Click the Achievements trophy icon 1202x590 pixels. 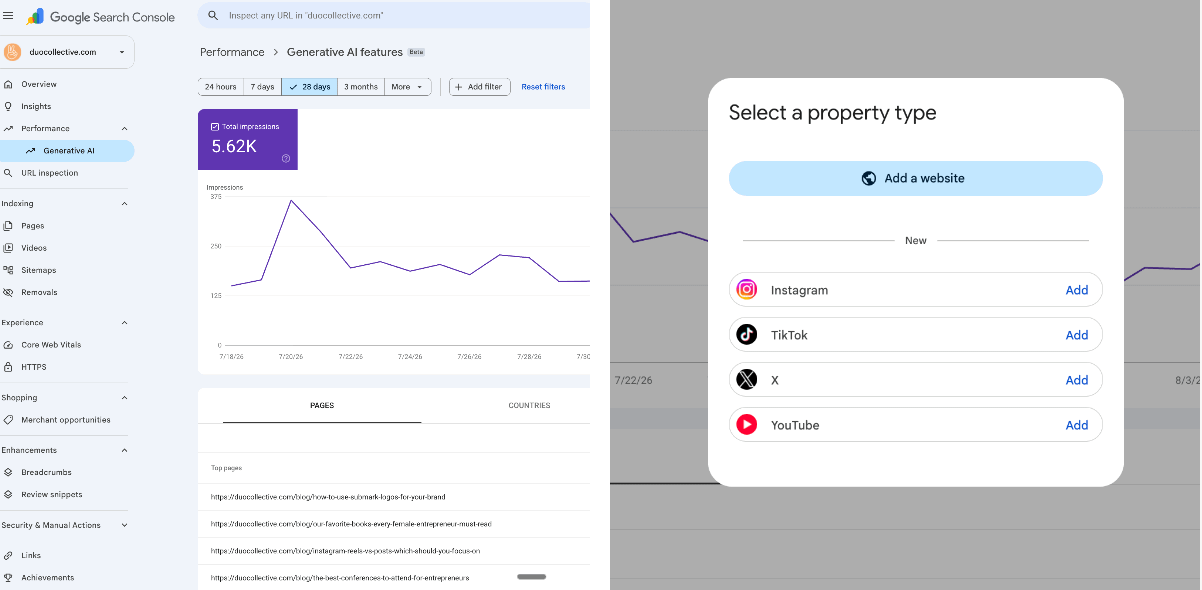8,577
